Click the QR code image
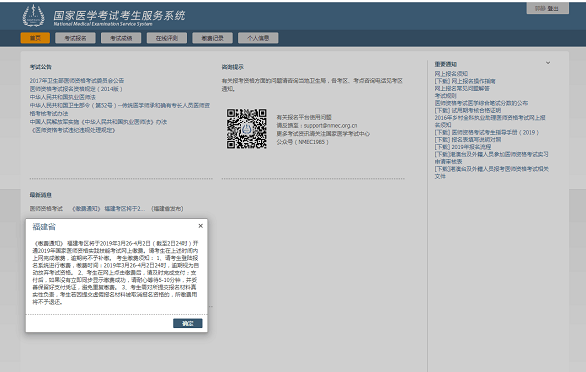Screen dimensions: 586x372 246,129
